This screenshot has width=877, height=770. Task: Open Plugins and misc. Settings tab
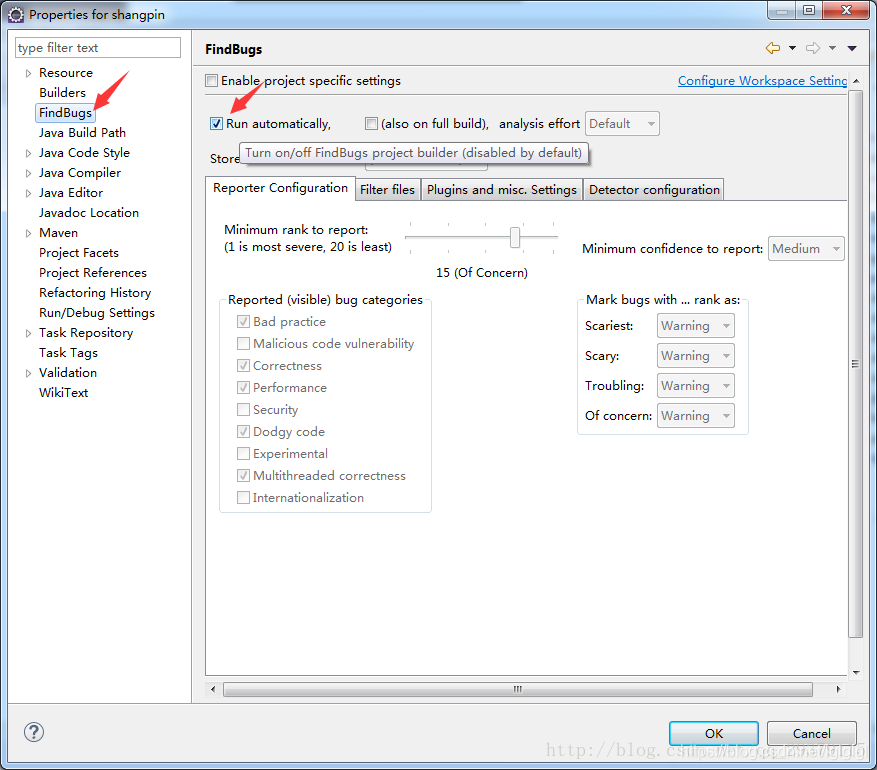coord(502,190)
